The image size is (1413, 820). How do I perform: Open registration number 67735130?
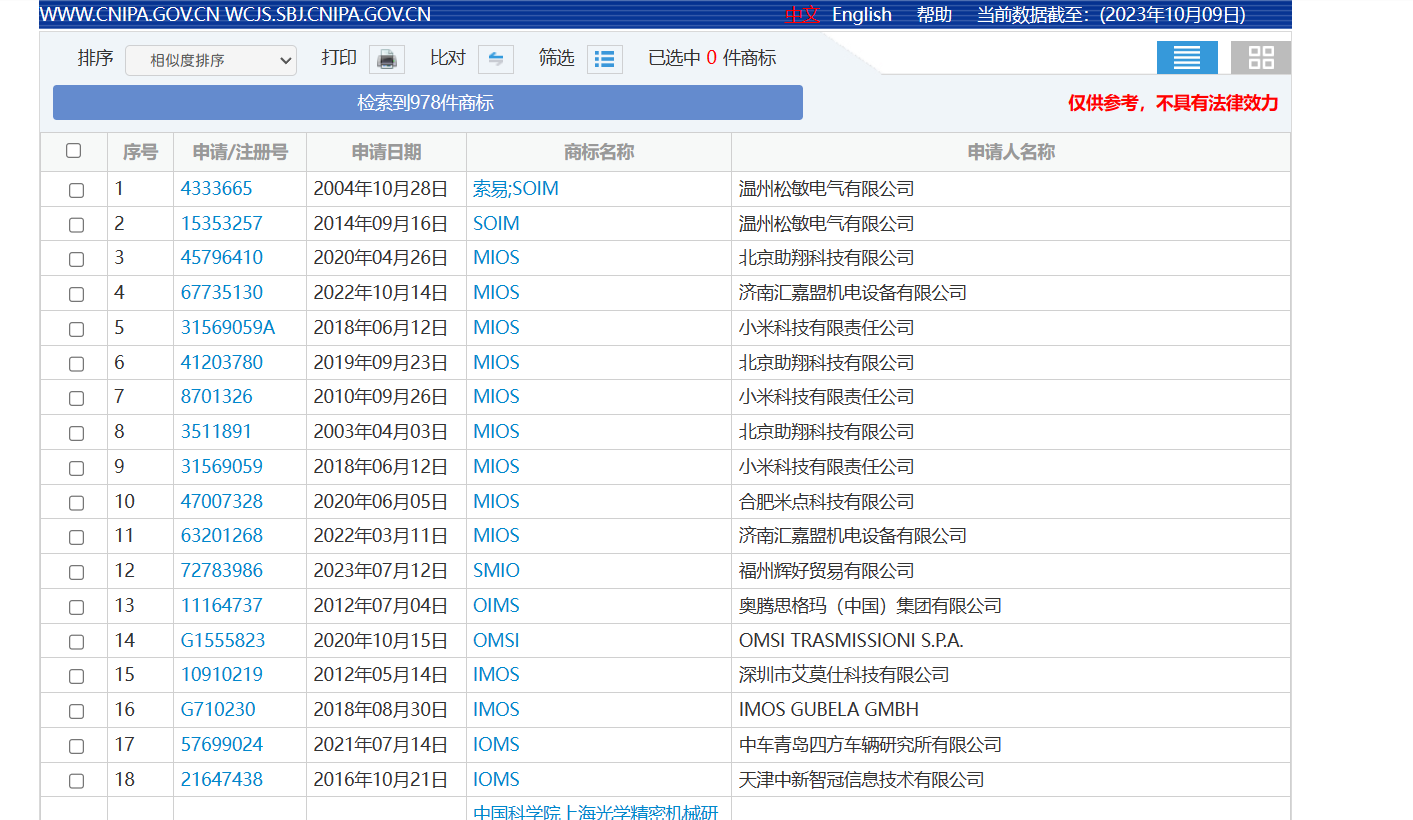pos(222,292)
